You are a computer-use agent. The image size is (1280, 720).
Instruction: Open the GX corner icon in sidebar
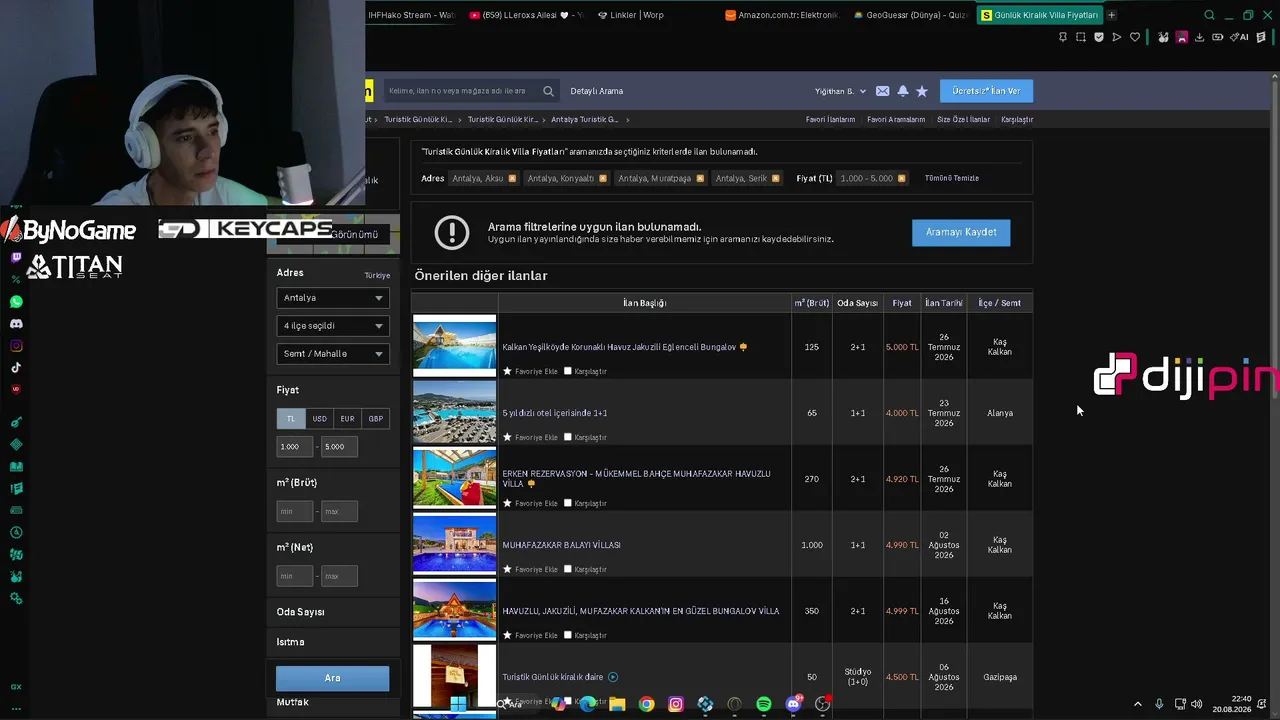click(x=16, y=687)
